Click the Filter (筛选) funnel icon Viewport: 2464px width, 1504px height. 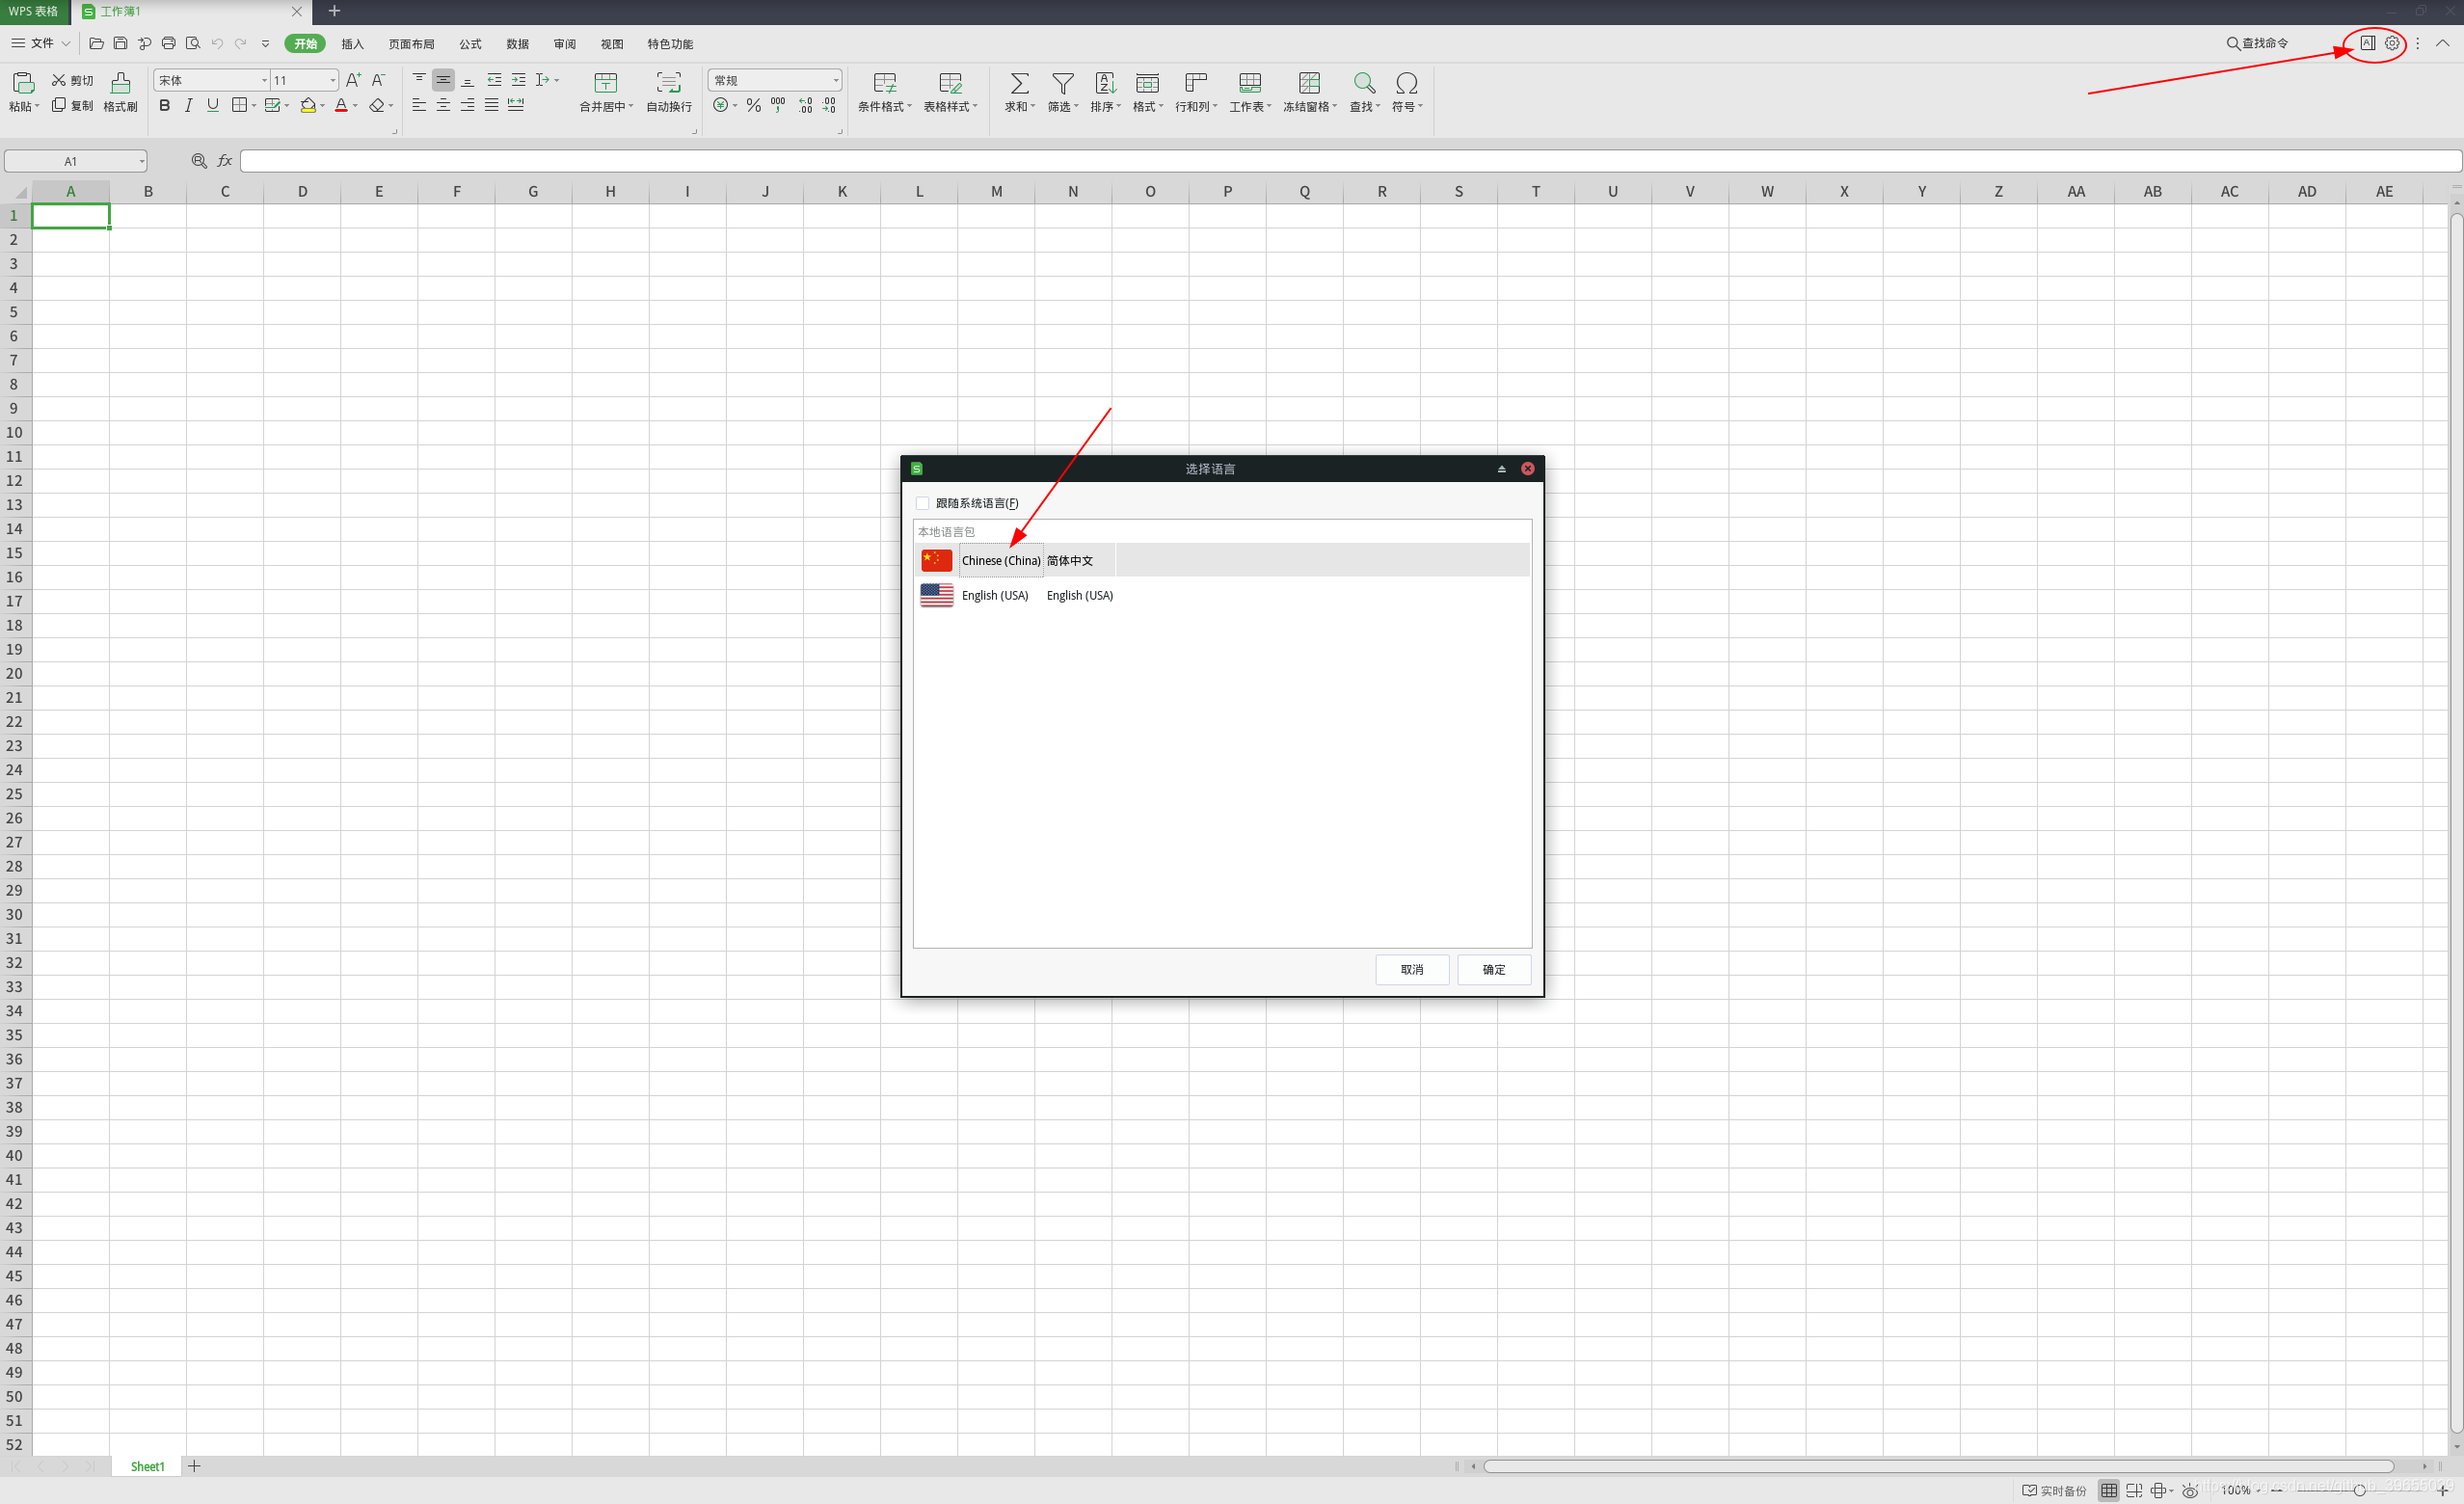pos(1062,83)
